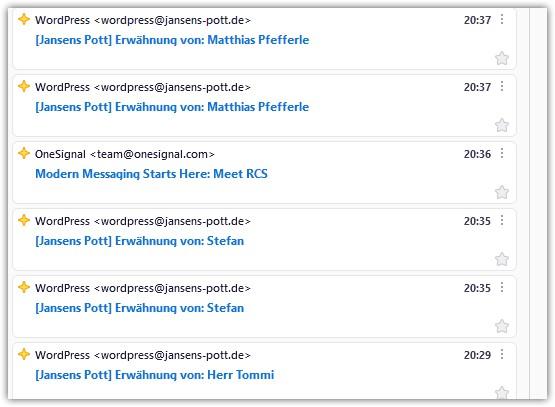Open more options for first 20:37 email
The height and width of the screenshot is (407, 555).
(x=502, y=19)
